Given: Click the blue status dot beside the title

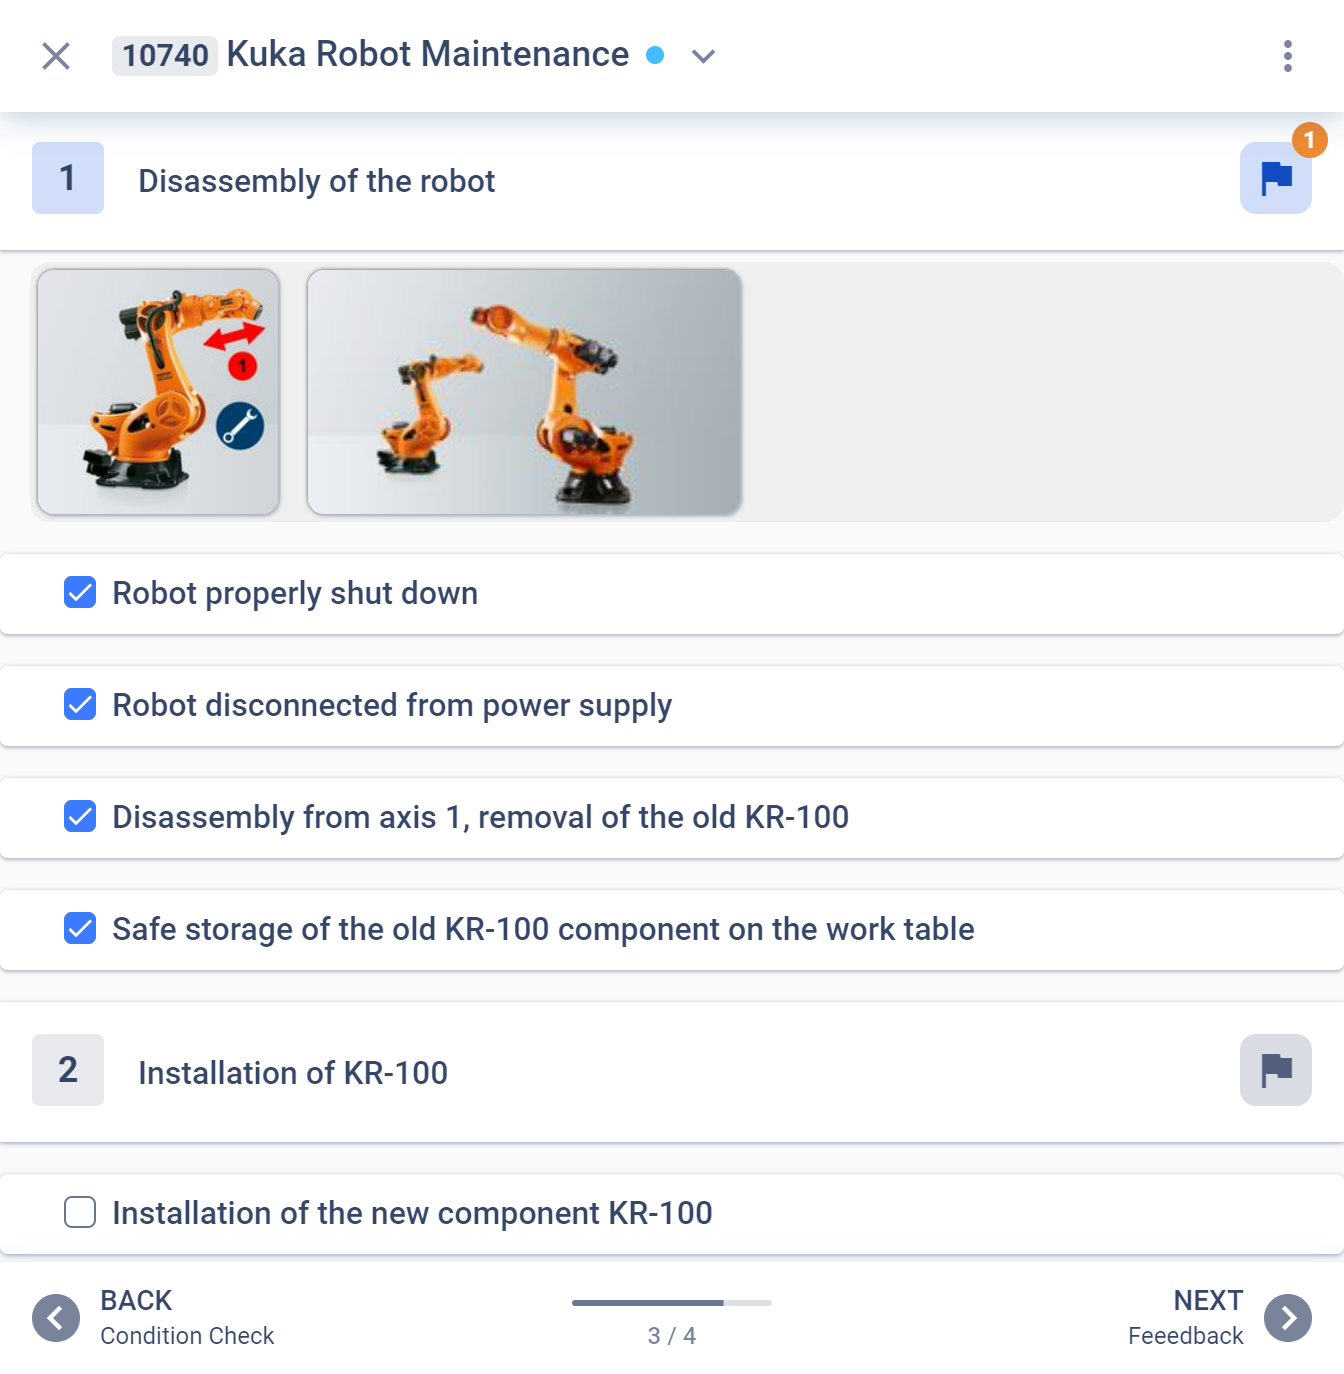Looking at the screenshot, I should [656, 55].
